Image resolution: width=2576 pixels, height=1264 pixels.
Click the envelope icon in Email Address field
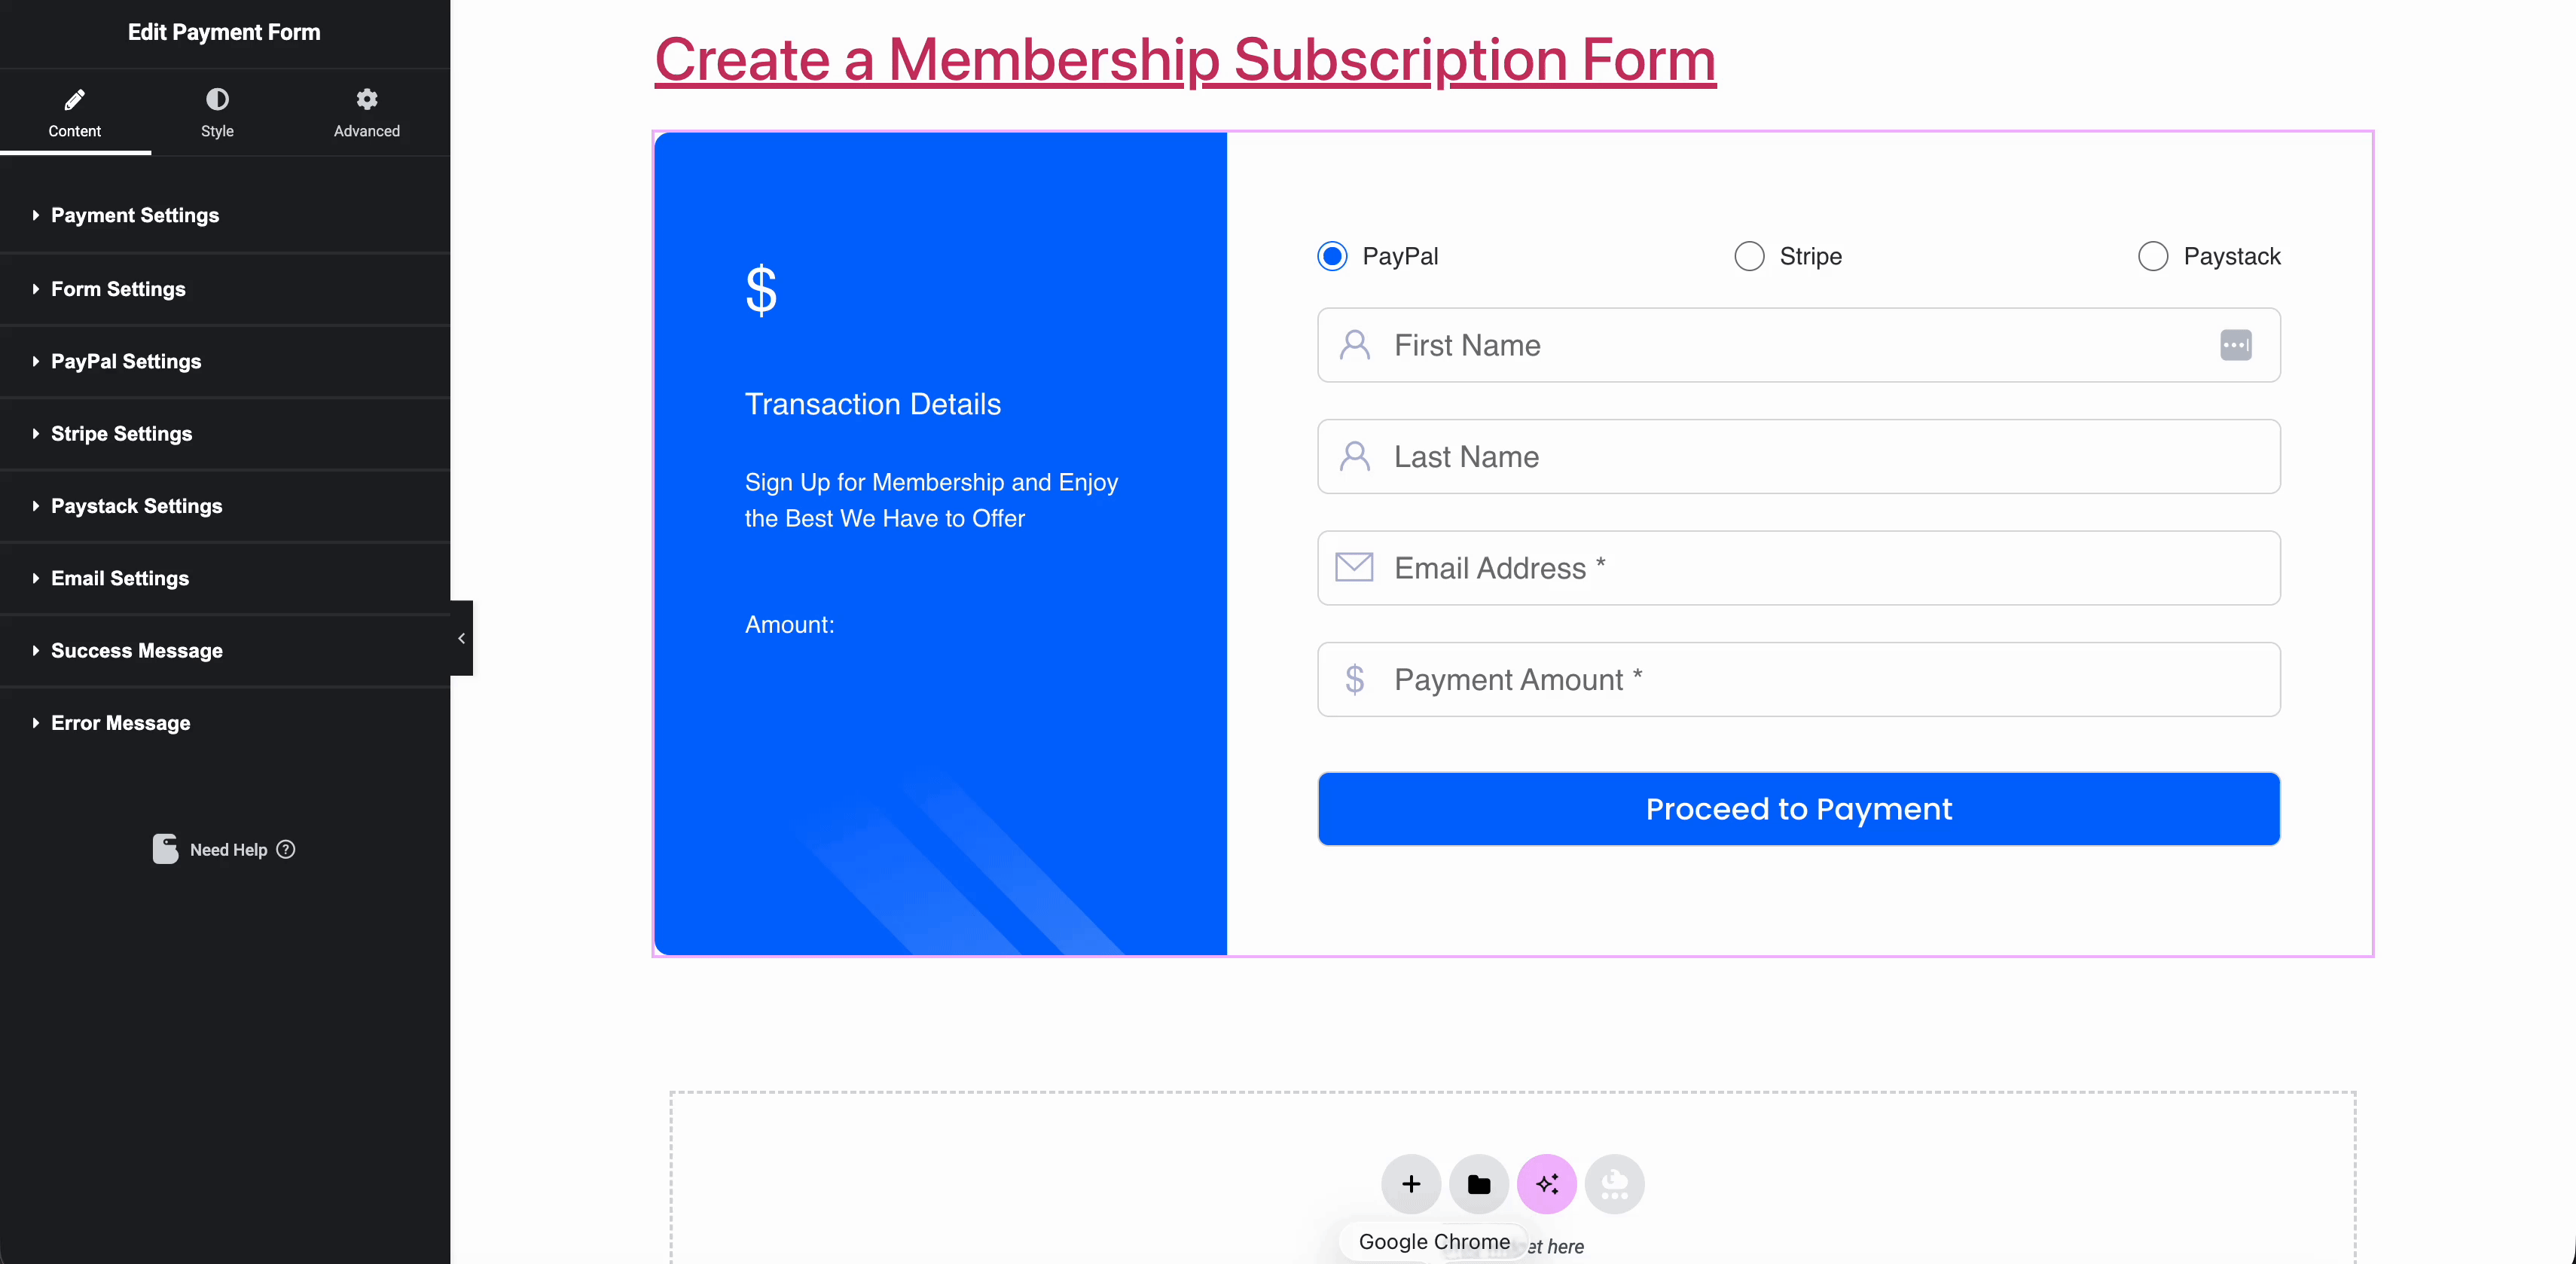[x=1355, y=568]
